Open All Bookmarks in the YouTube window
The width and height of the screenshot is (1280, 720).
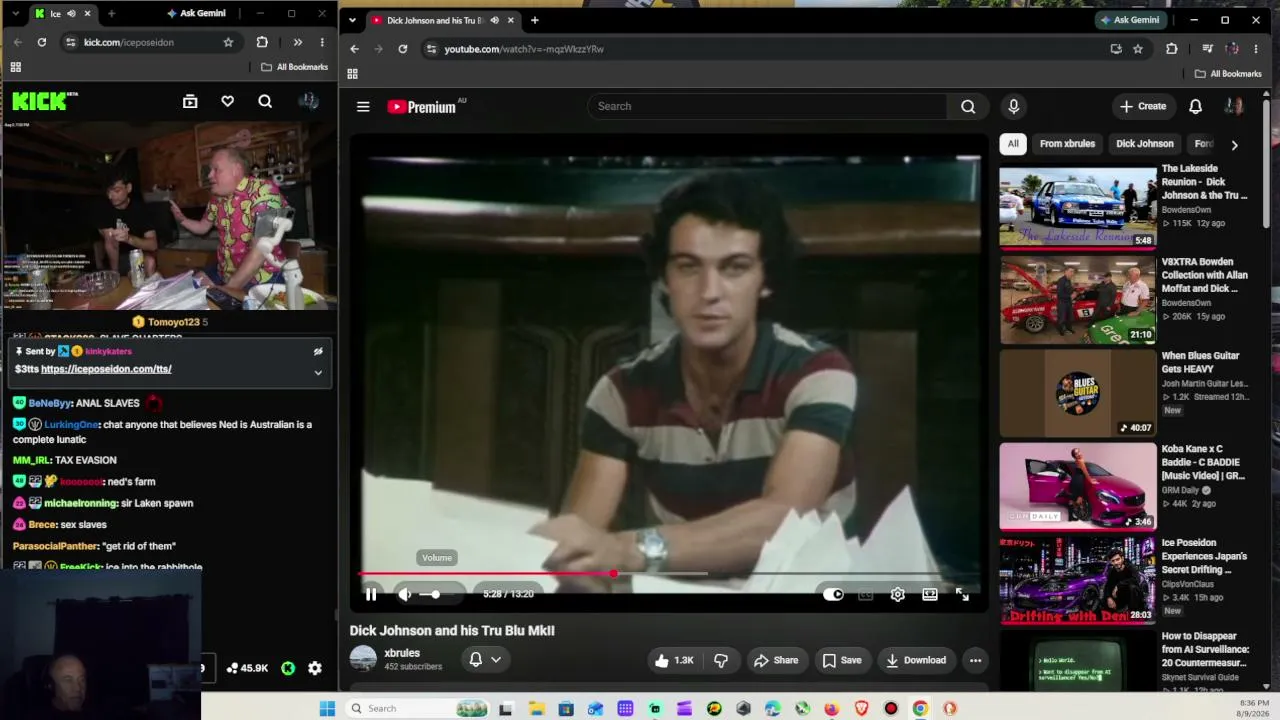pyautogui.click(x=1228, y=74)
